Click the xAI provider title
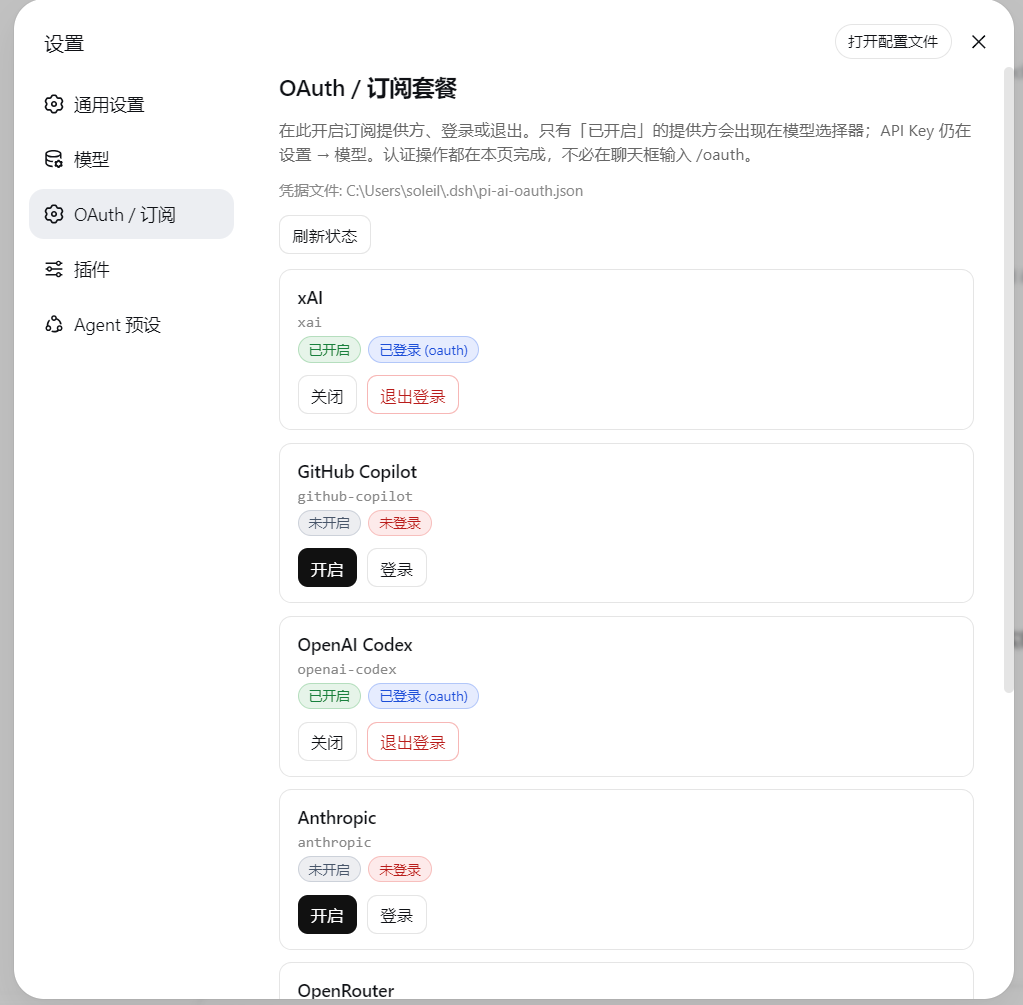This screenshot has width=1023, height=1005. [310, 298]
